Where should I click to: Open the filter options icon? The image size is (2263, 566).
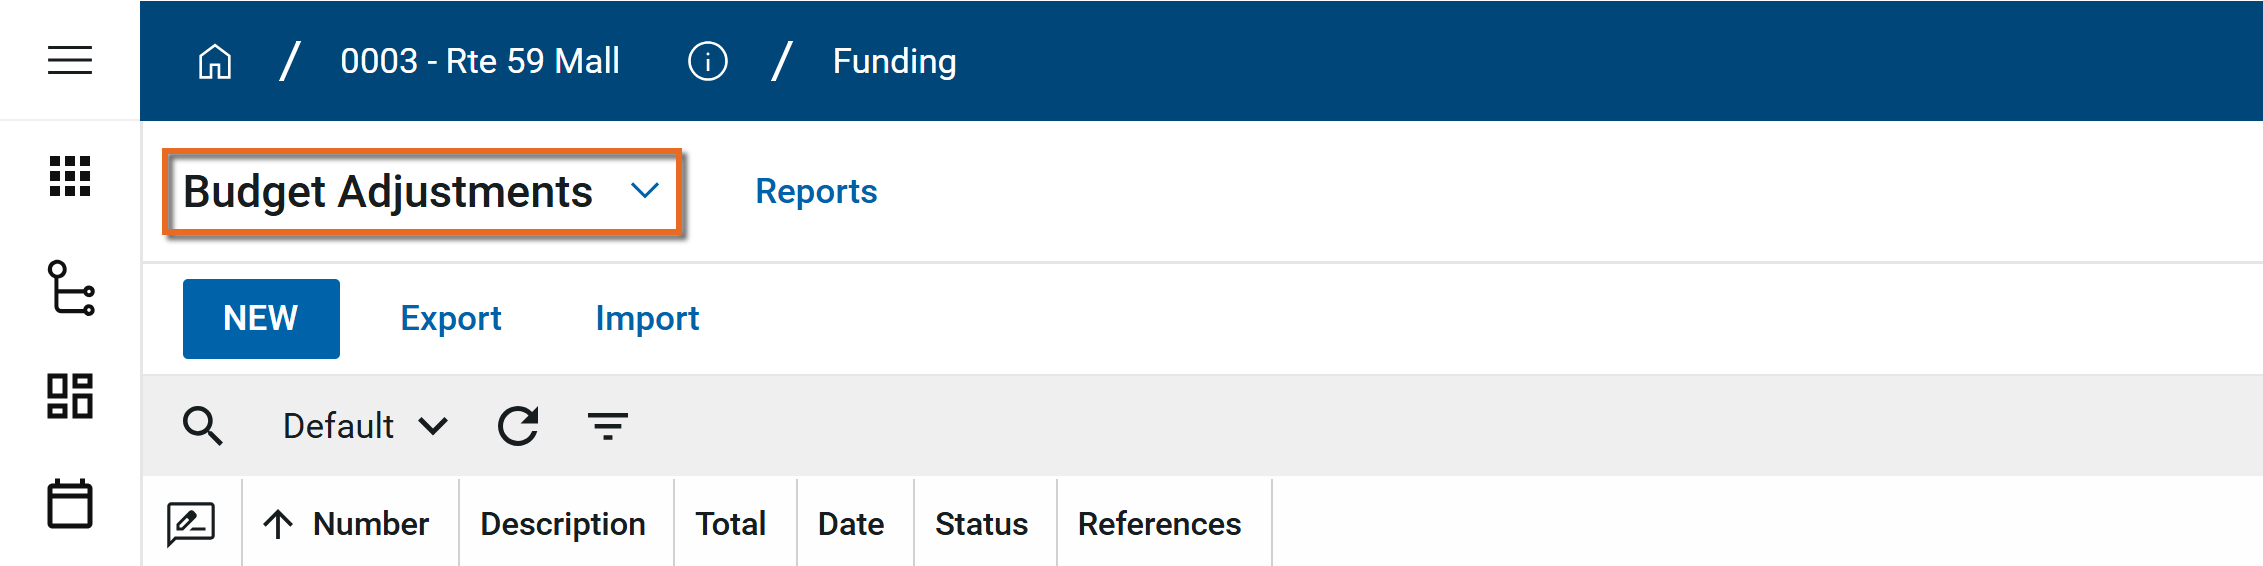pyautogui.click(x=607, y=426)
